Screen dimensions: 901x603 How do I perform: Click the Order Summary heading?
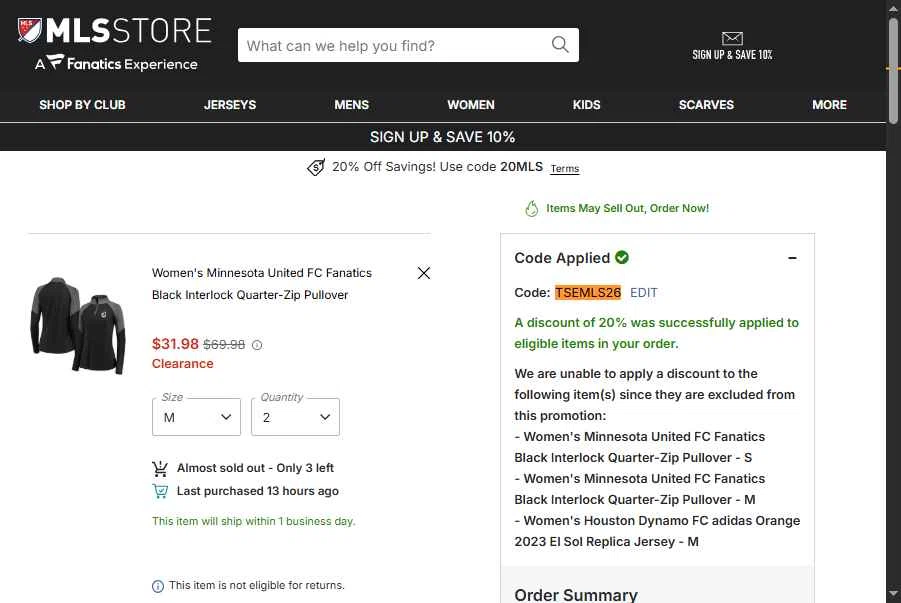576,595
